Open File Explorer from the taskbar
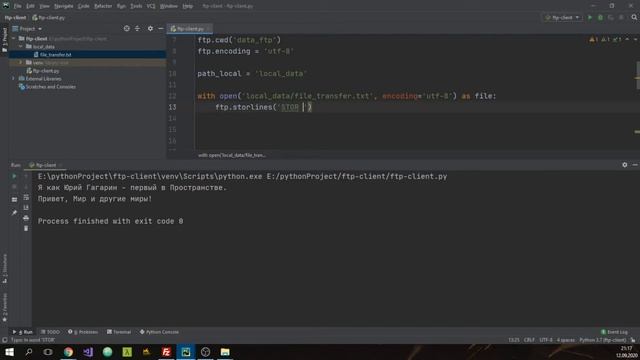 tap(225, 352)
